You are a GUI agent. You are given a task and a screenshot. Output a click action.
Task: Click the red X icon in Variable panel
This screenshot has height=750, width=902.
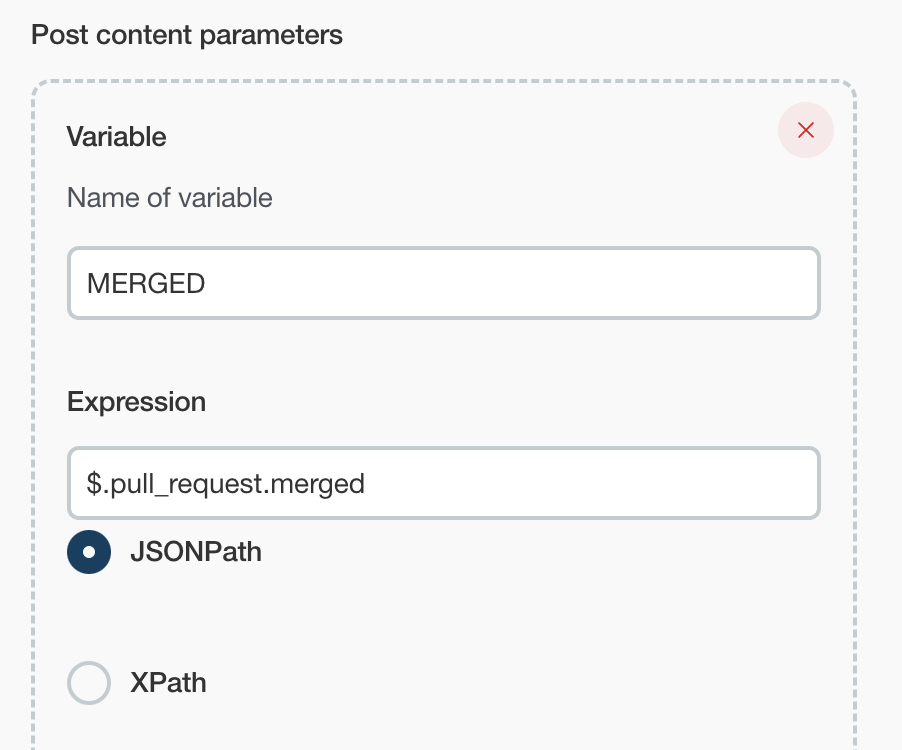click(x=805, y=130)
